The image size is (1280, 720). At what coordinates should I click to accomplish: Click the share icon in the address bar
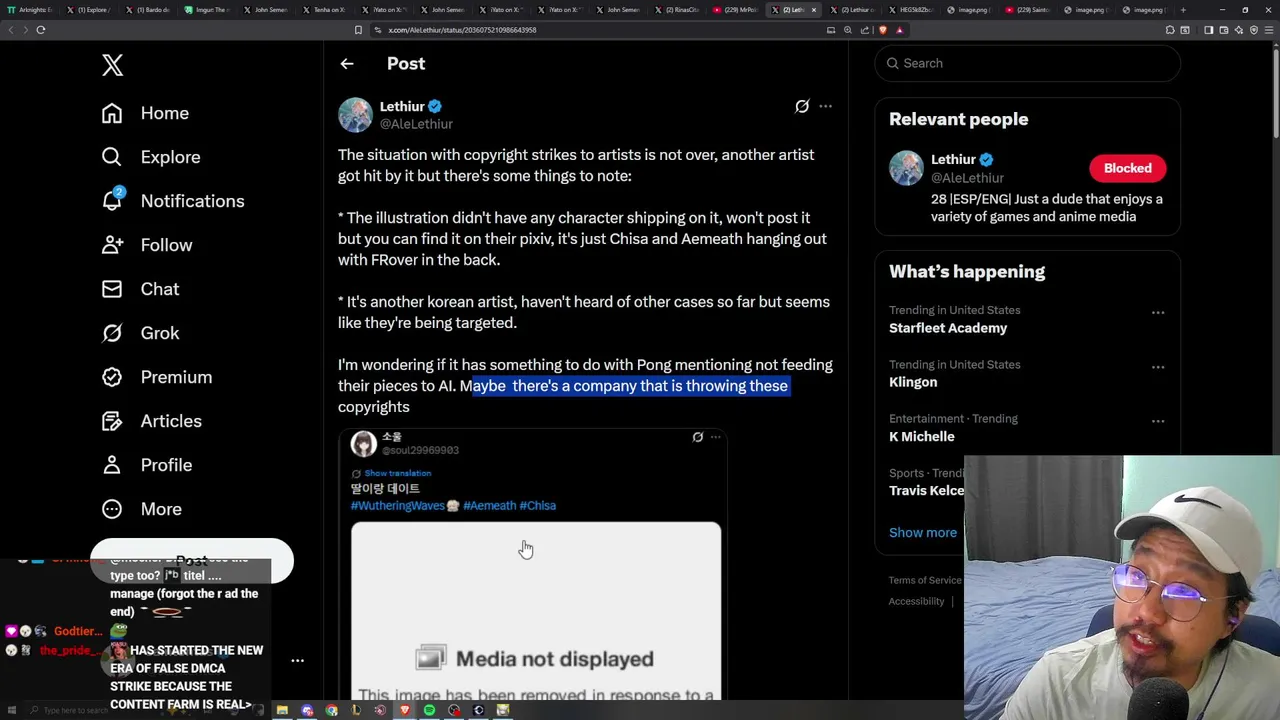coord(865,30)
